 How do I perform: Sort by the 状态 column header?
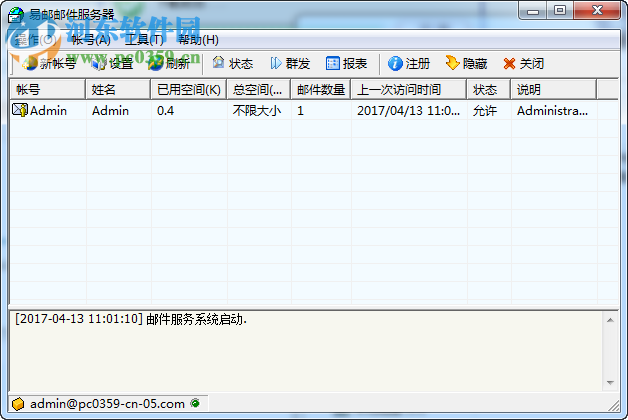point(489,89)
